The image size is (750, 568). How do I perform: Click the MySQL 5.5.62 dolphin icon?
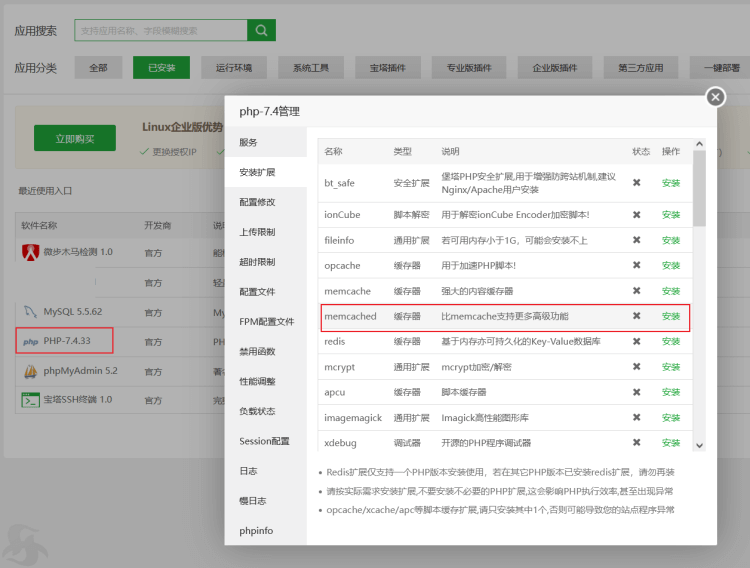31,312
